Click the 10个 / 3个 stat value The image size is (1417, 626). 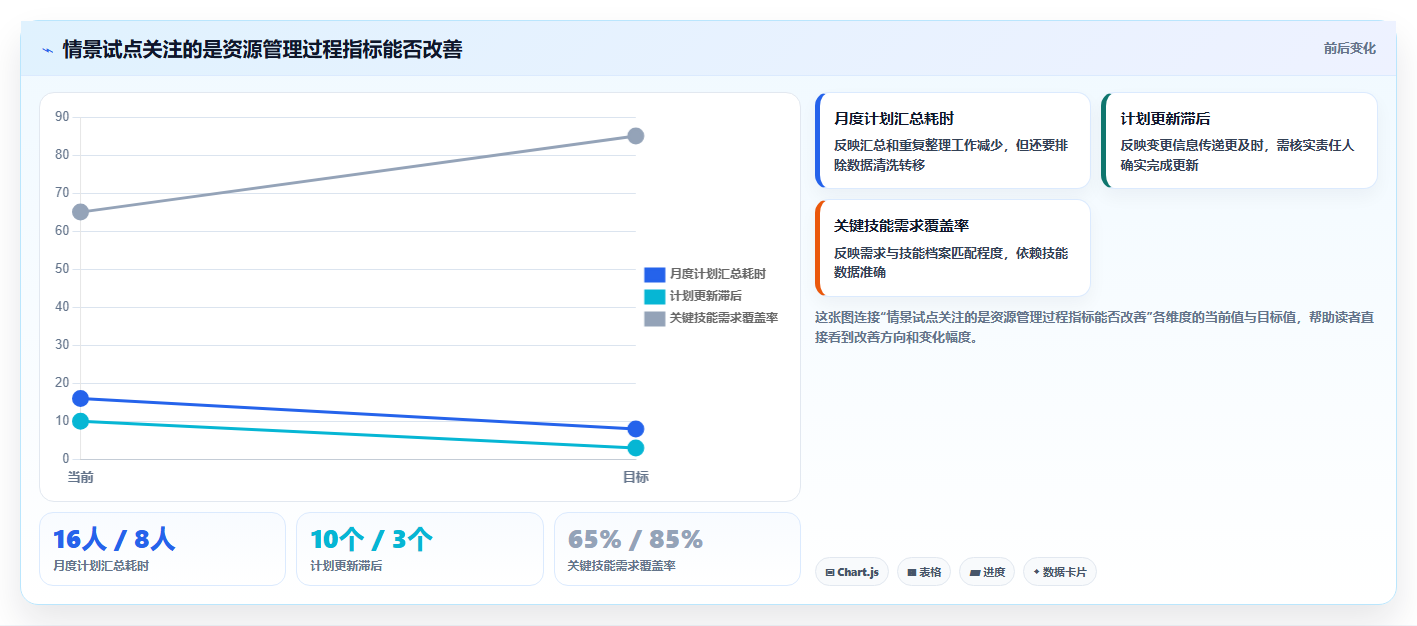point(371,539)
